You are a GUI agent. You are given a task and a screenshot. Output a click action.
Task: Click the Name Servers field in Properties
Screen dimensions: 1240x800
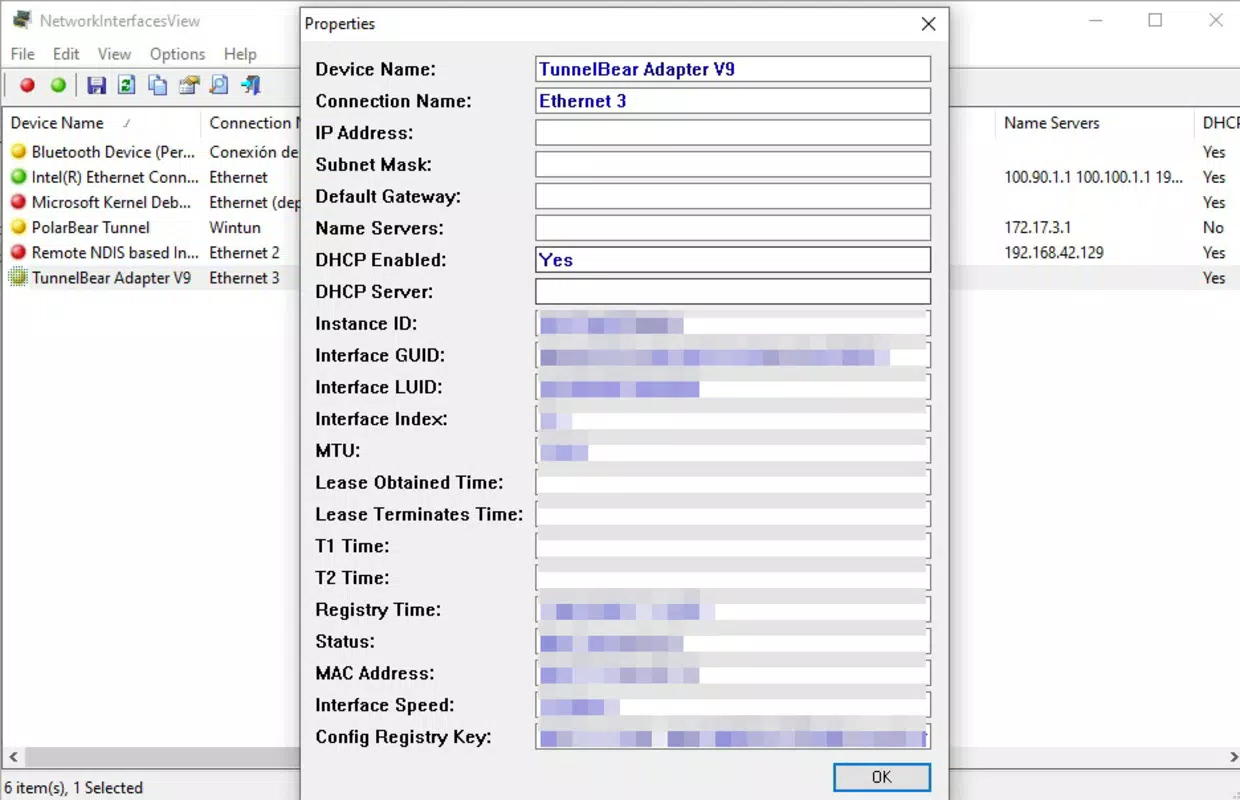click(733, 228)
